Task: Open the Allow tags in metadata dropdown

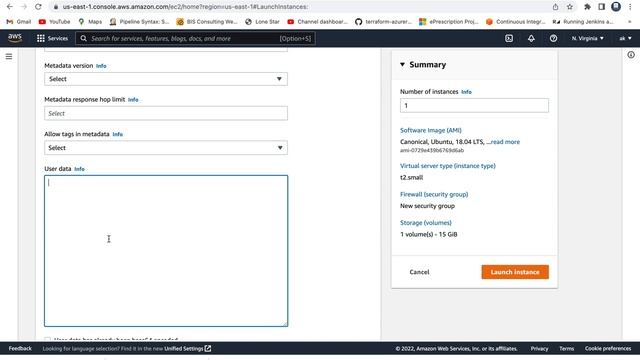Action: (x=166, y=148)
